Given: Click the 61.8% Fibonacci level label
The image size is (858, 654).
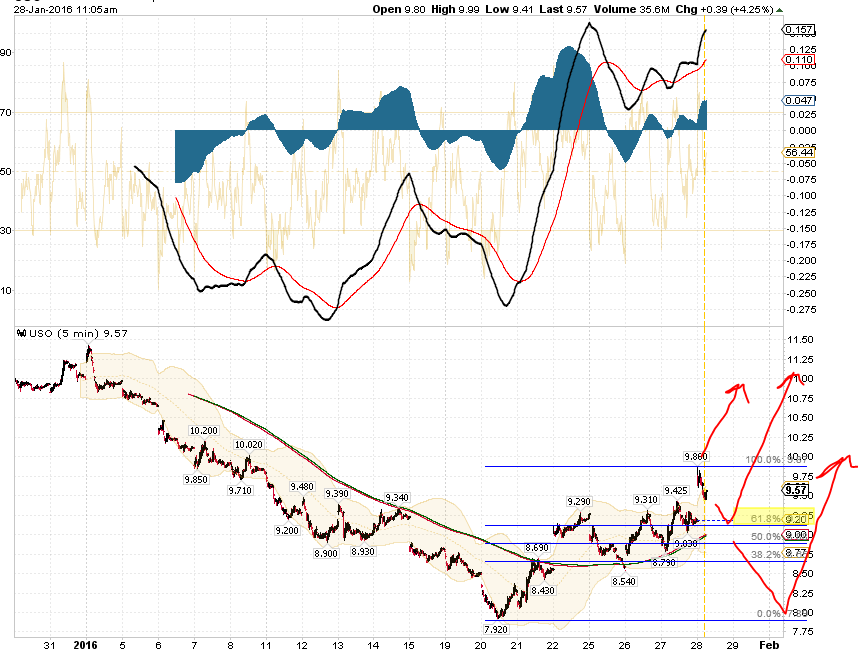Looking at the screenshot, I should tap(766, 518).
